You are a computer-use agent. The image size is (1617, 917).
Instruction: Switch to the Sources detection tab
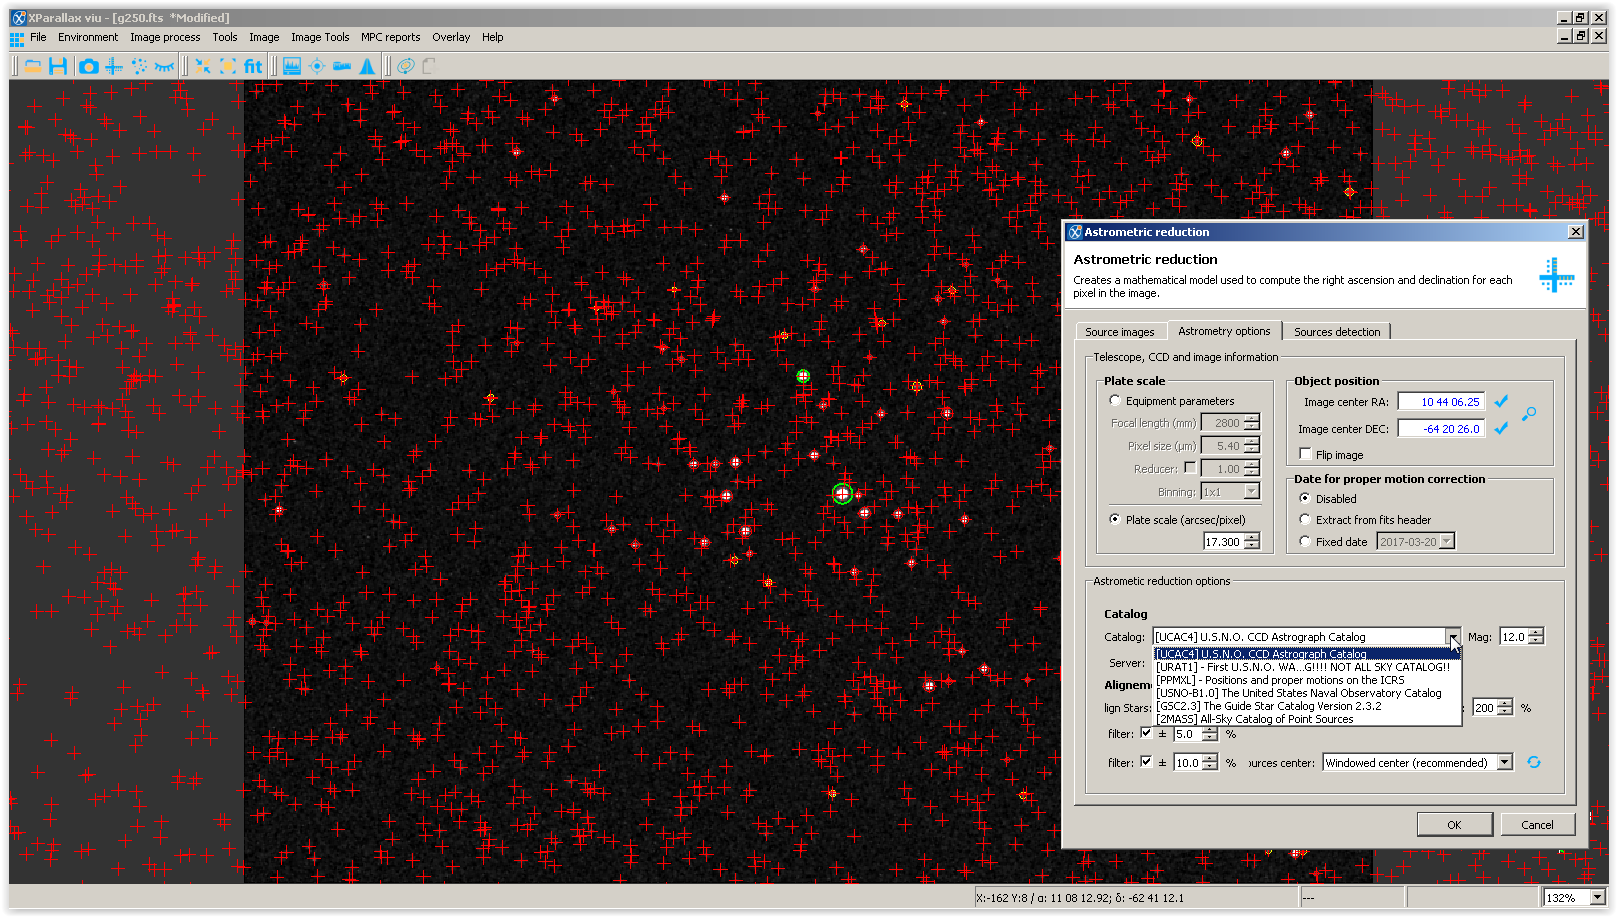1337,332
